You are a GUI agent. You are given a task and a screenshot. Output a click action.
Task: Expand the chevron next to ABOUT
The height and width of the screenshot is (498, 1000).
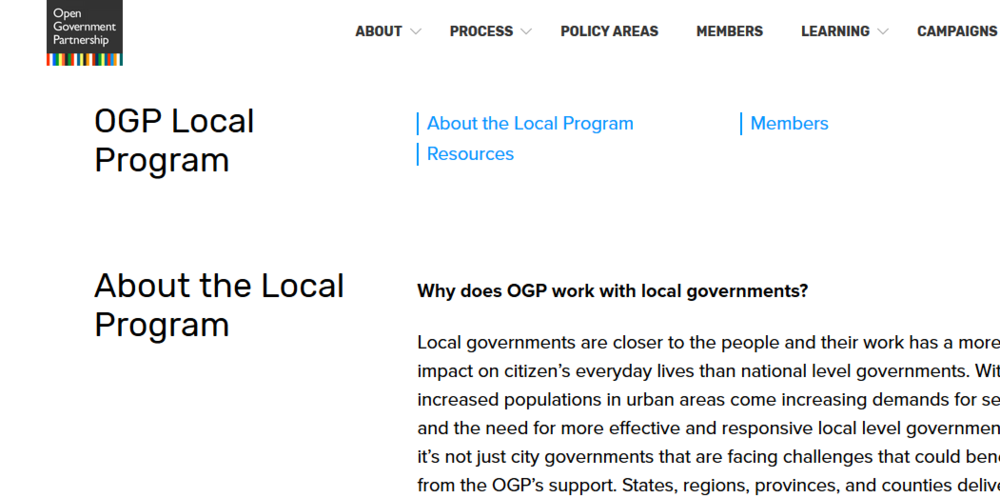[416, 32]
